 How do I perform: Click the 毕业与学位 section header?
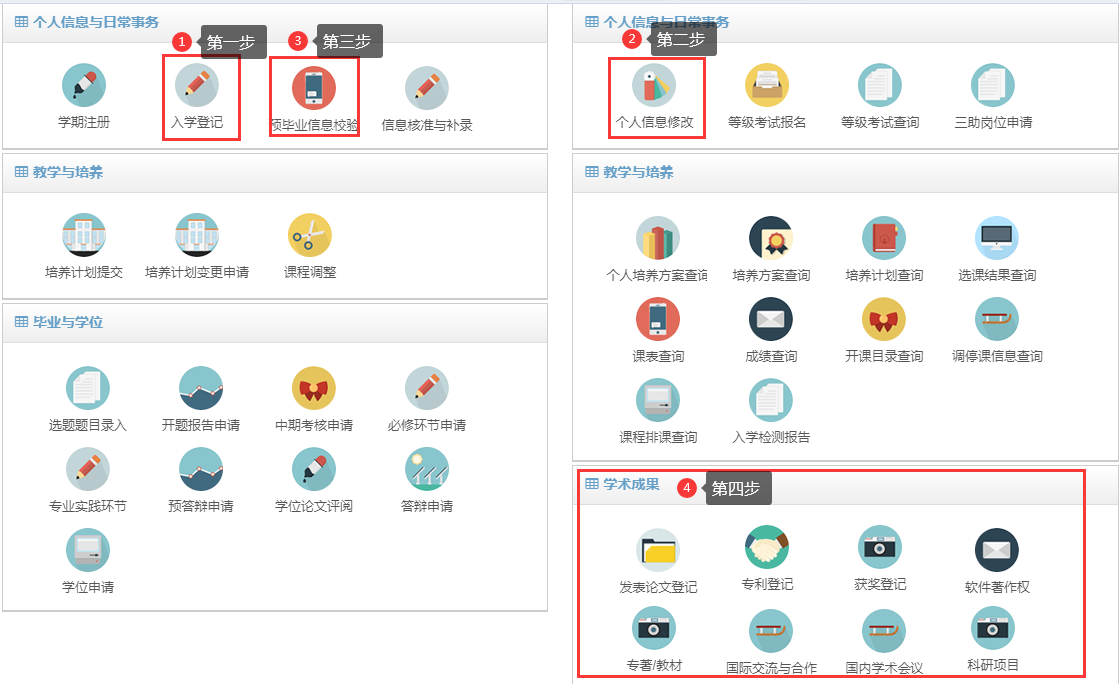pos(68,322)
